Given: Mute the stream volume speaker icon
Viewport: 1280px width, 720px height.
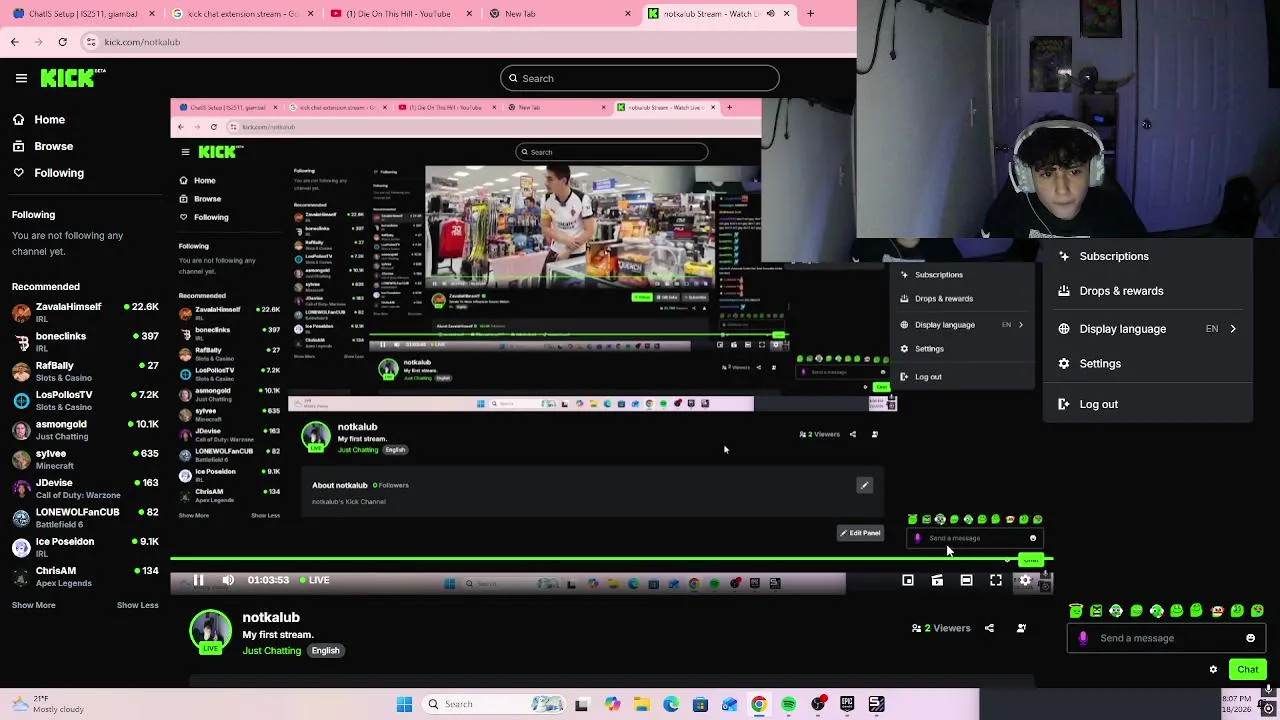Looking at the screenshot, I should point(228,580).
